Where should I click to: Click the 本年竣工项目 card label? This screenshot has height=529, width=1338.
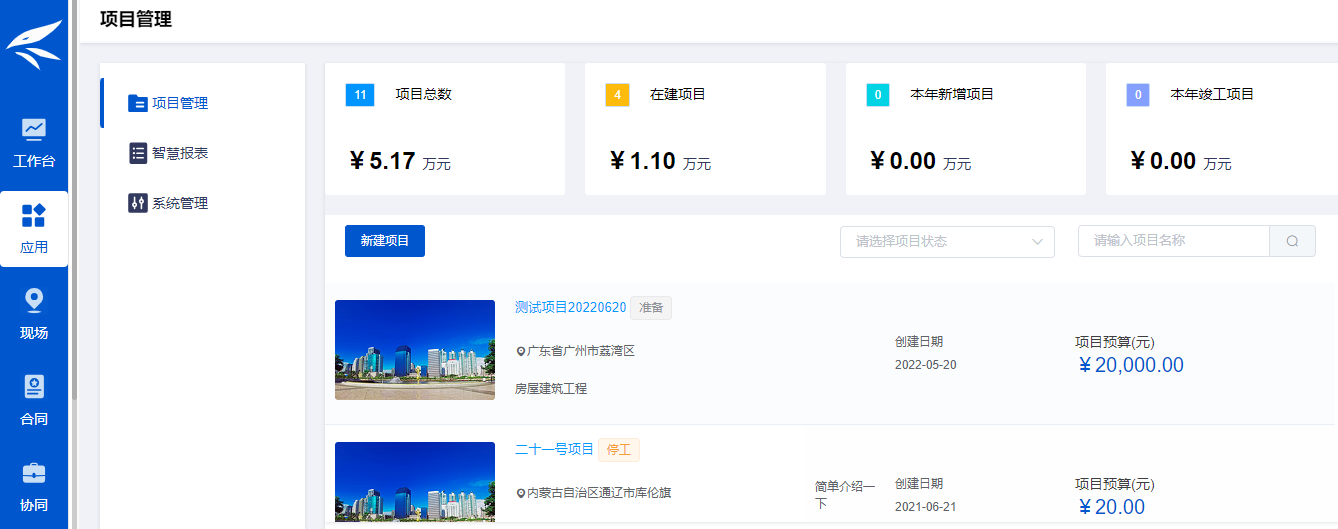click(1212, 94)
